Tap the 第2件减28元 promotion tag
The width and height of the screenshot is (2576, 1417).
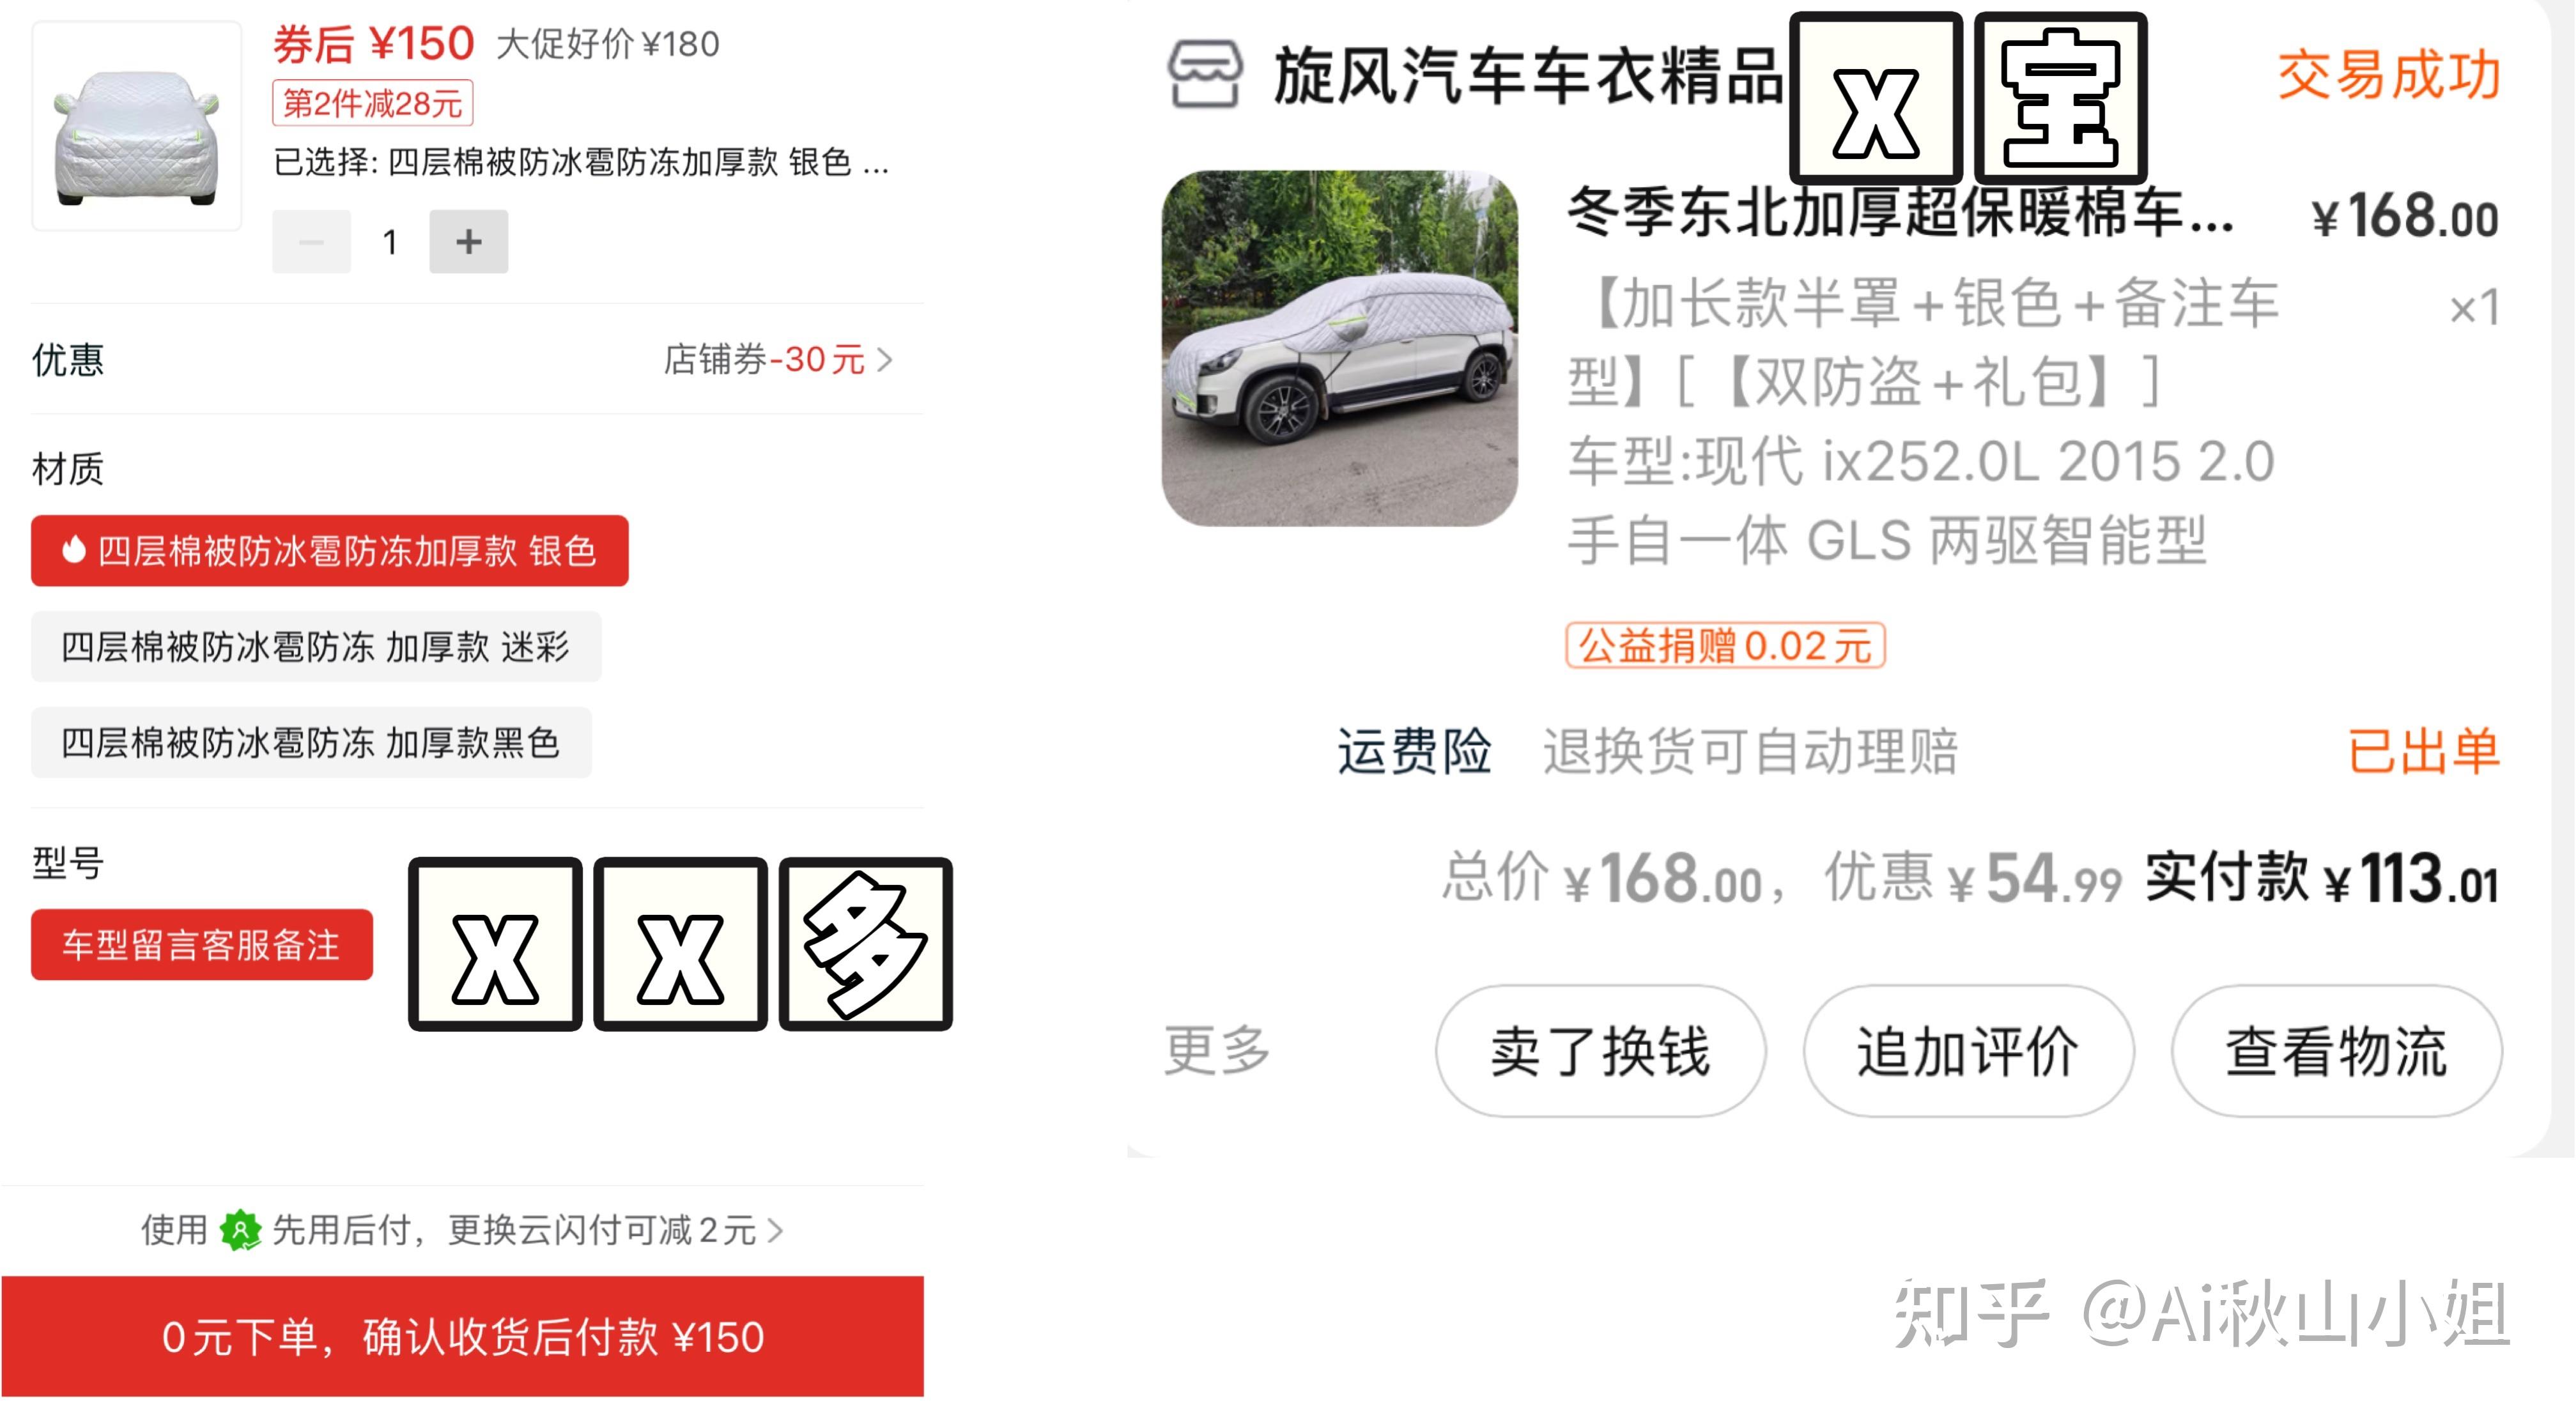(x=372, y=103)
